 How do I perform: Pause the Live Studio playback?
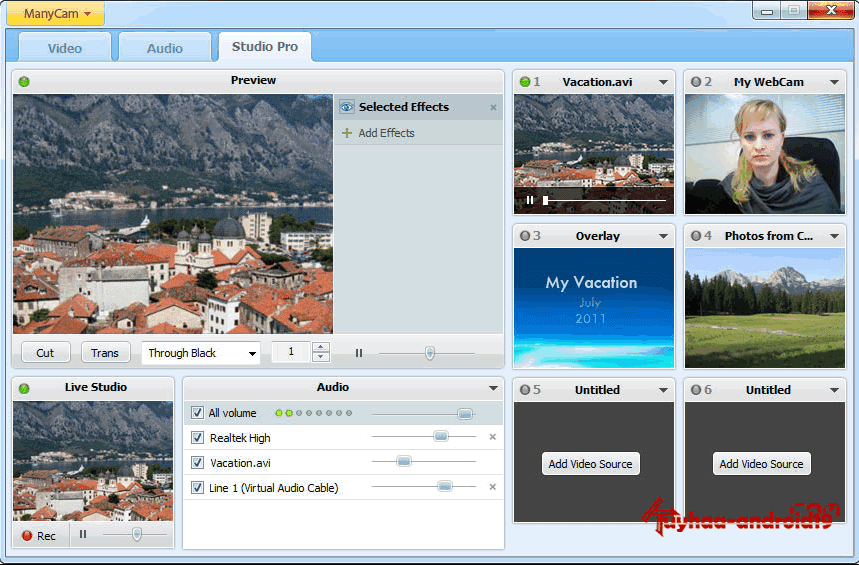pos(83,534)
